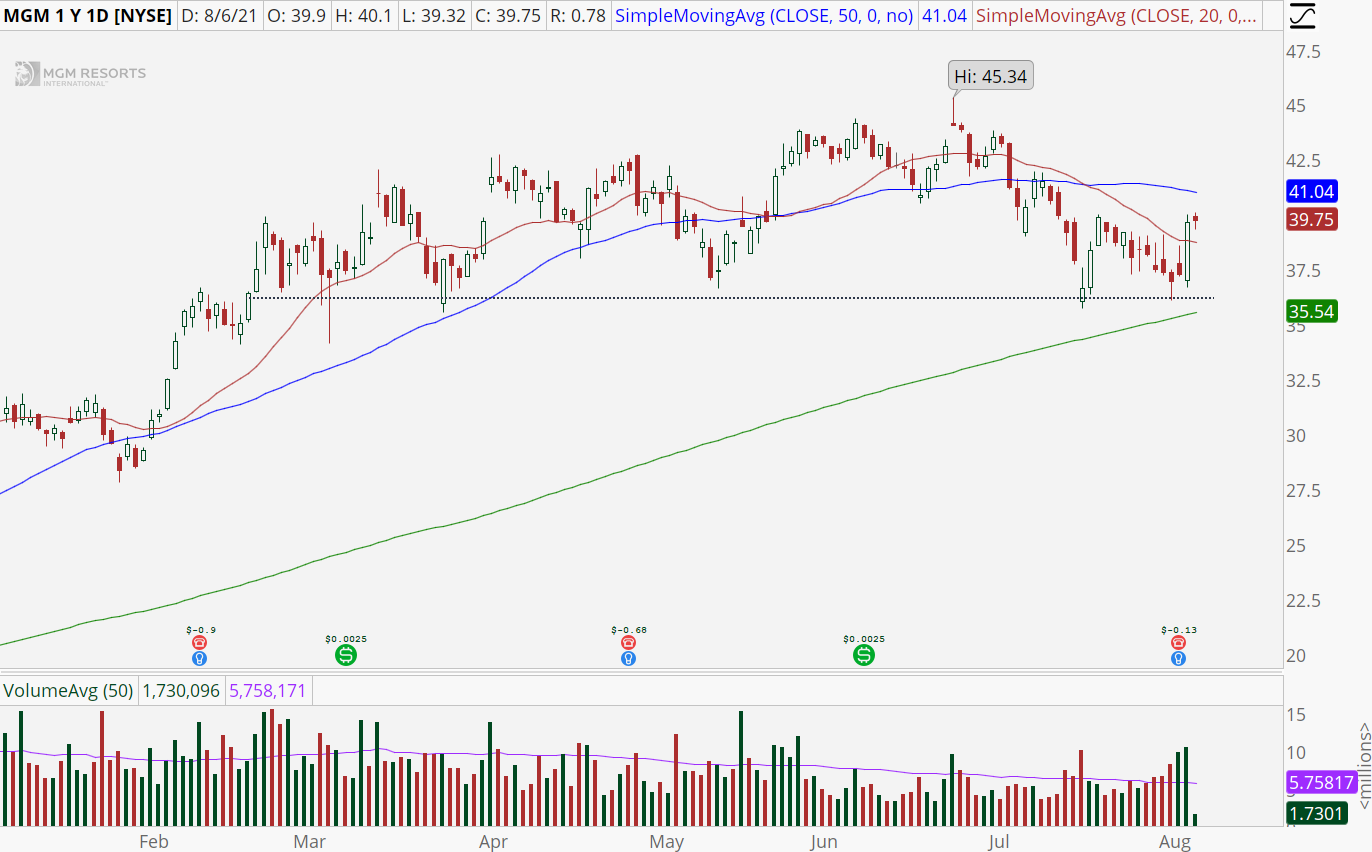Click the blue 41.04 value in the header
This screenshot has height=852, width=1372.
pyautogui.click(x=944, y=16)
